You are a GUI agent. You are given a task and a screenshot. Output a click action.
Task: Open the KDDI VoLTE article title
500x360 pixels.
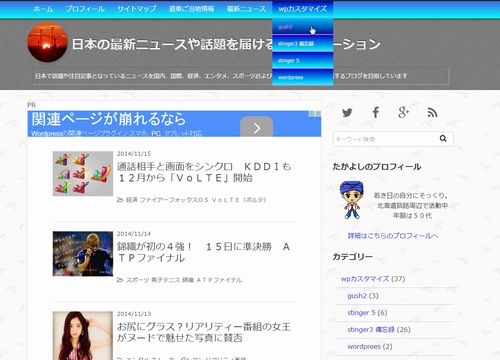(x=204, y=172)
